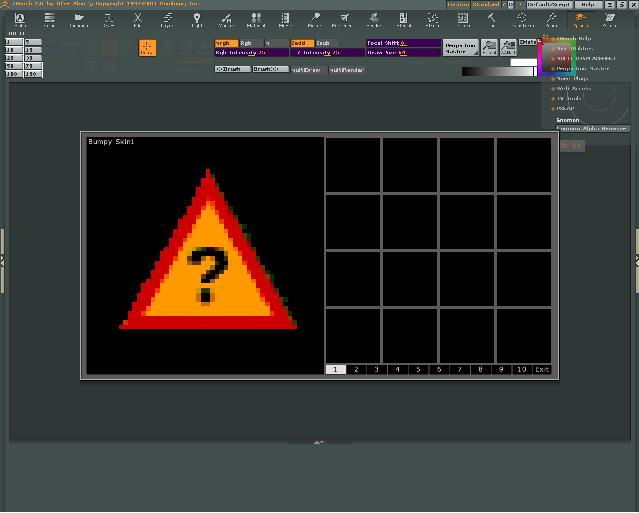Screen dimensions: 639x513
Task: Click the highlighted Zplugin palette icon
Action: point(580,21)
